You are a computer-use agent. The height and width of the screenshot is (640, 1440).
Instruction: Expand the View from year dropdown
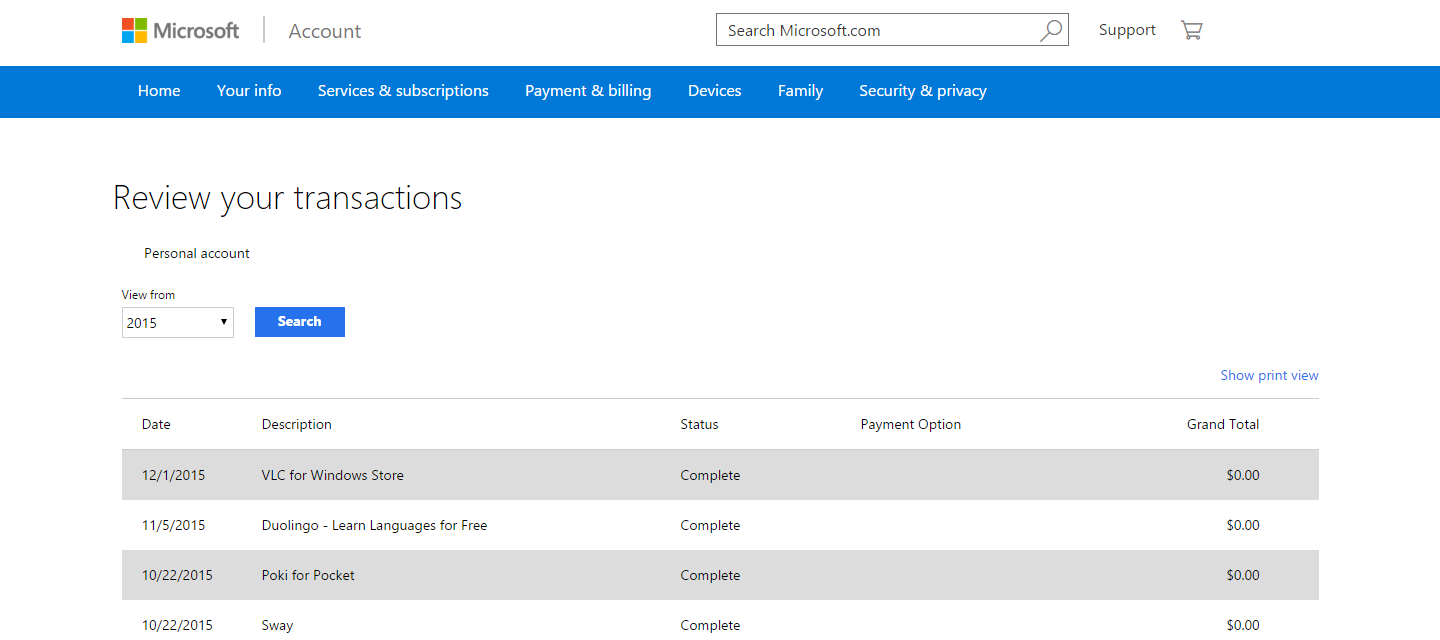178,323
